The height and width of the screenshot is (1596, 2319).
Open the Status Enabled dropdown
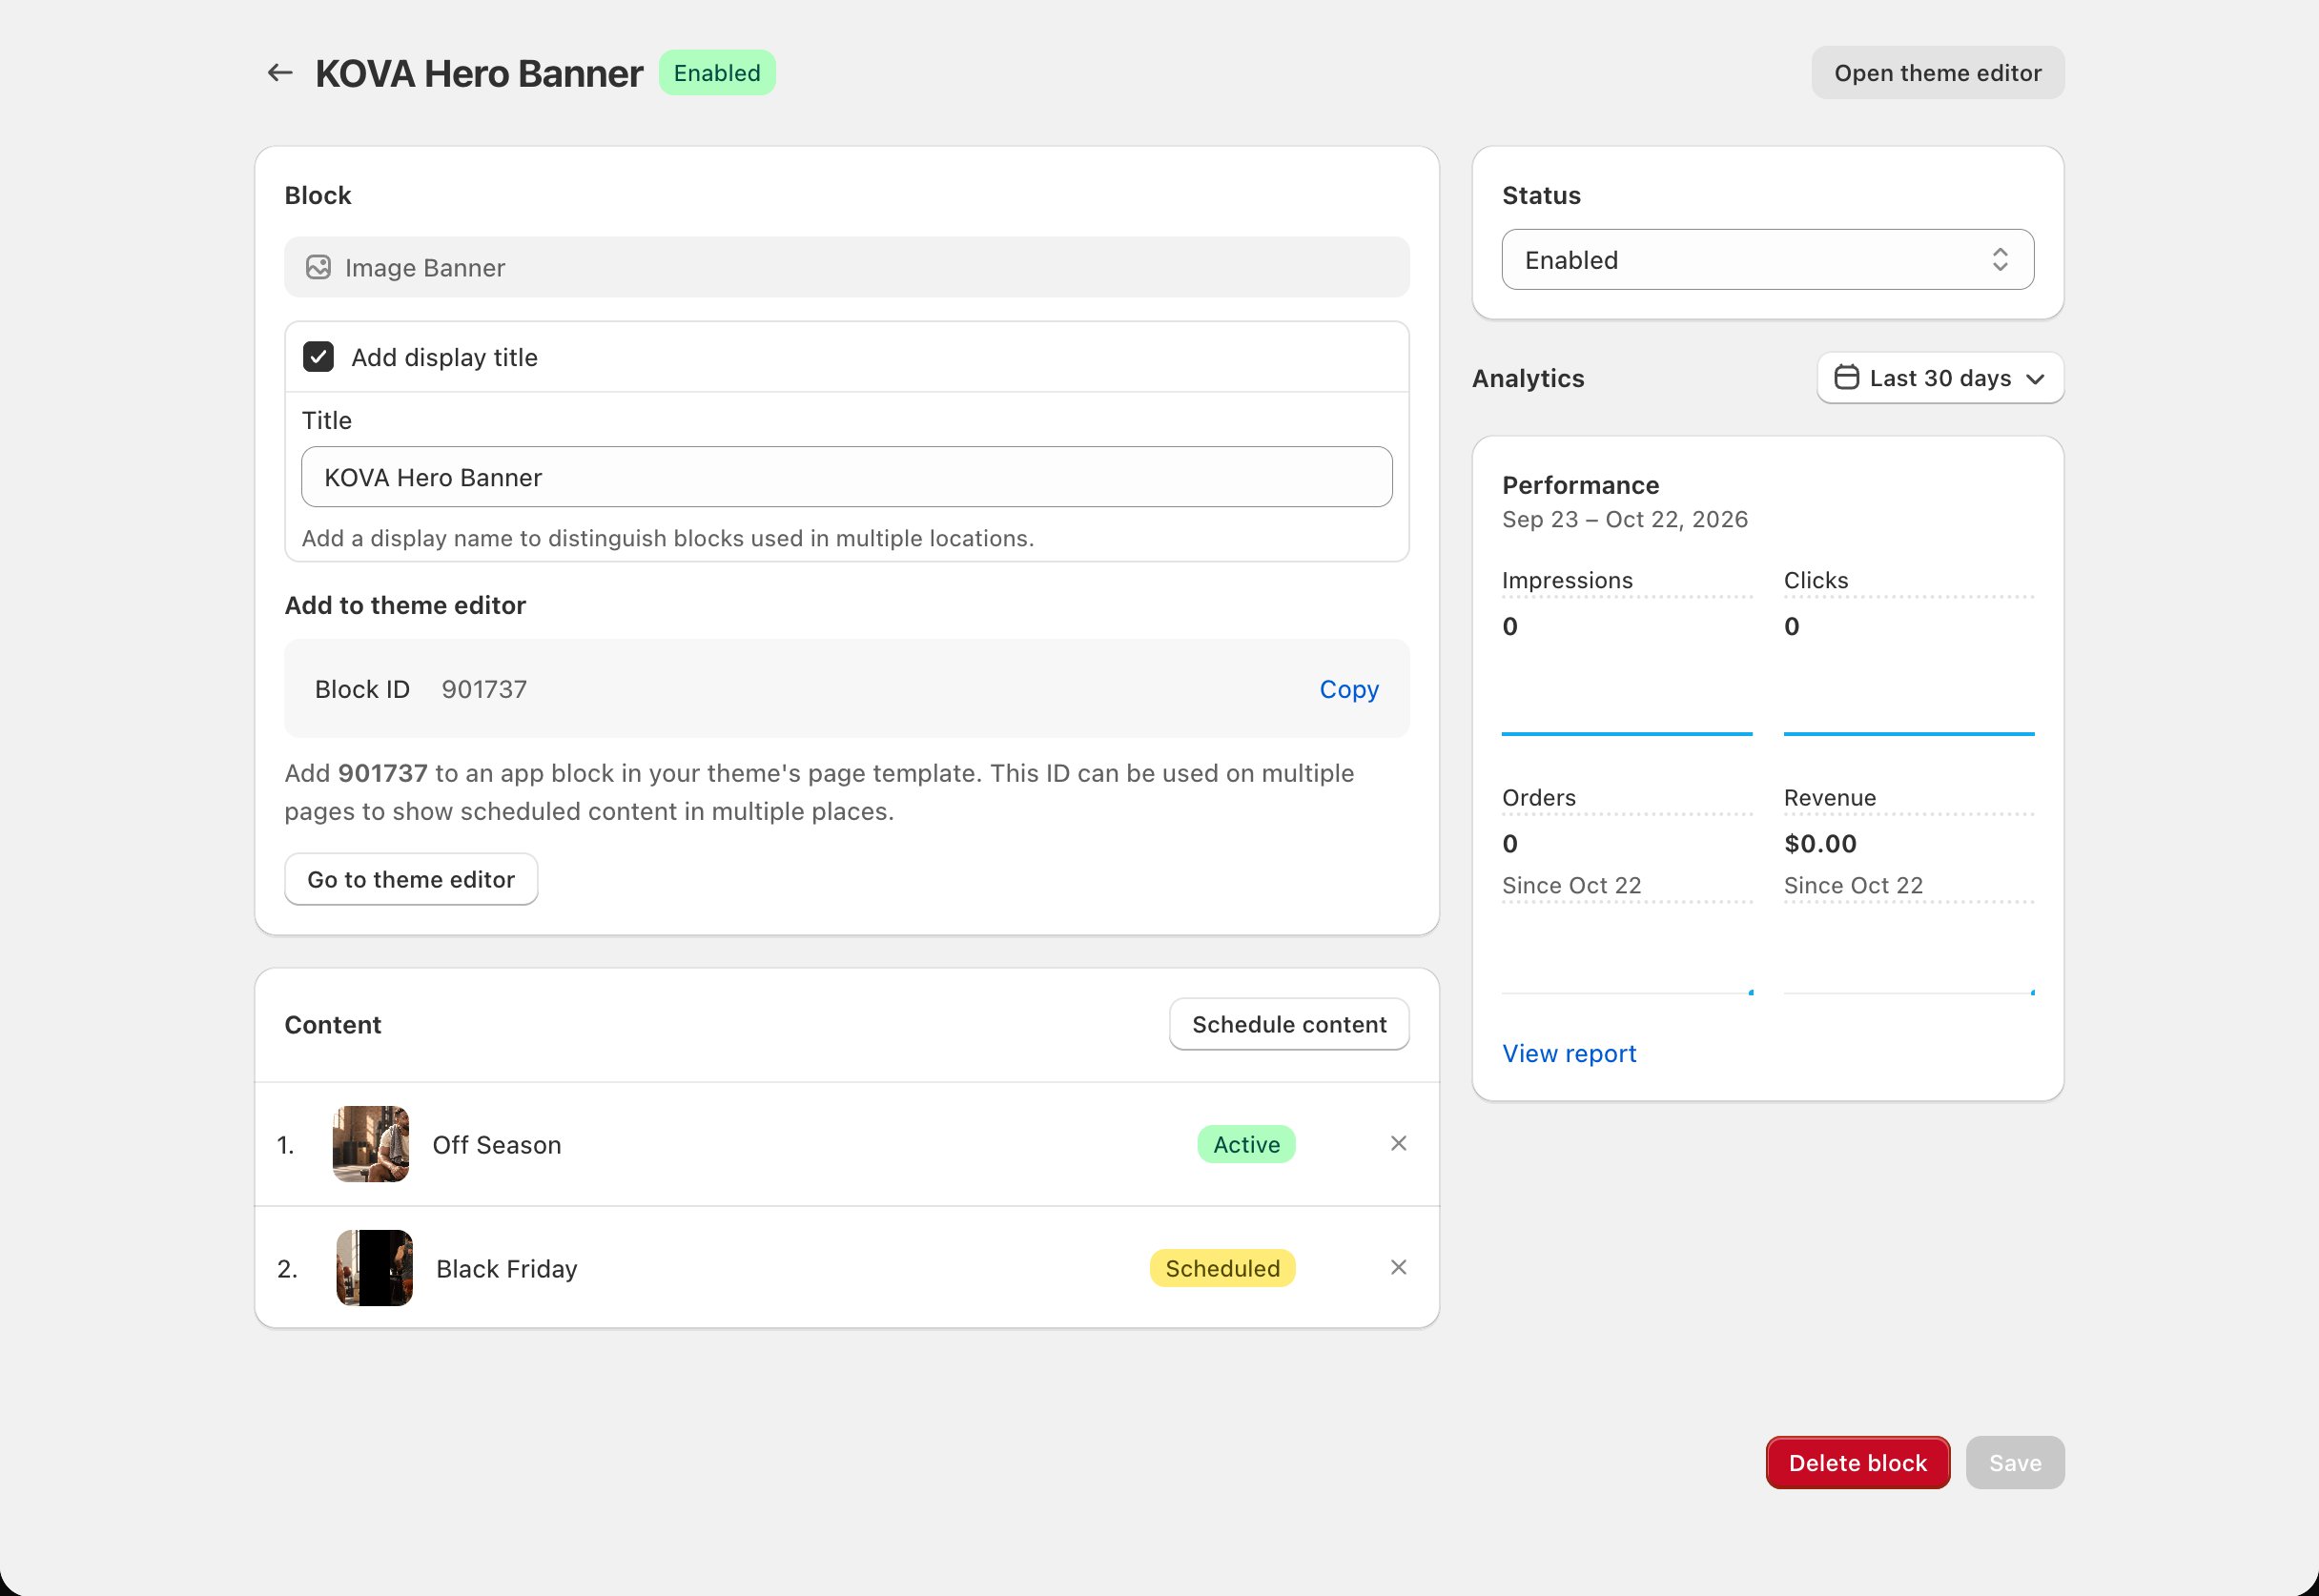pos(1767,260)
